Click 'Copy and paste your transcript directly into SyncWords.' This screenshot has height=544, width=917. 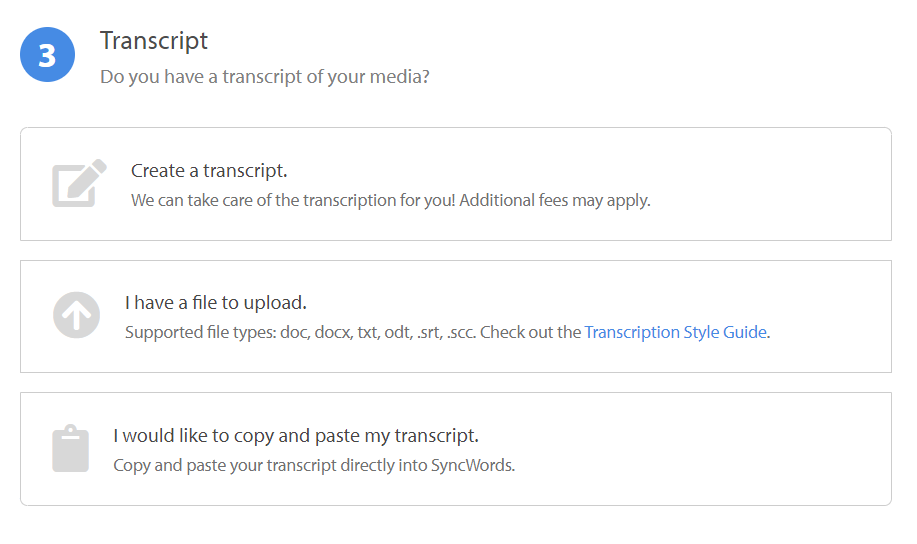tap(314, 466)
